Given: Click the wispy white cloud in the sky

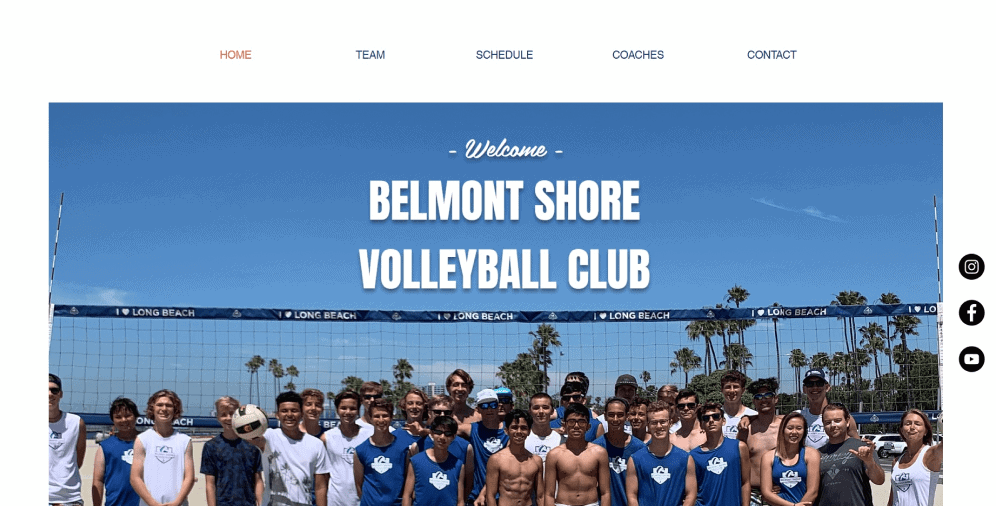Looking at the screenshot, I should [799, 210].
